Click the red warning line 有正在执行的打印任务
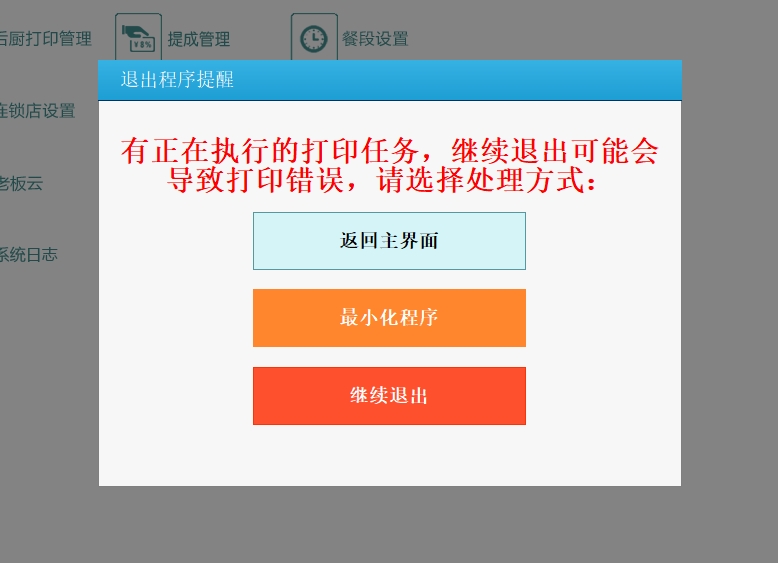This screenshot has width=778, height=563. point(270,151)
